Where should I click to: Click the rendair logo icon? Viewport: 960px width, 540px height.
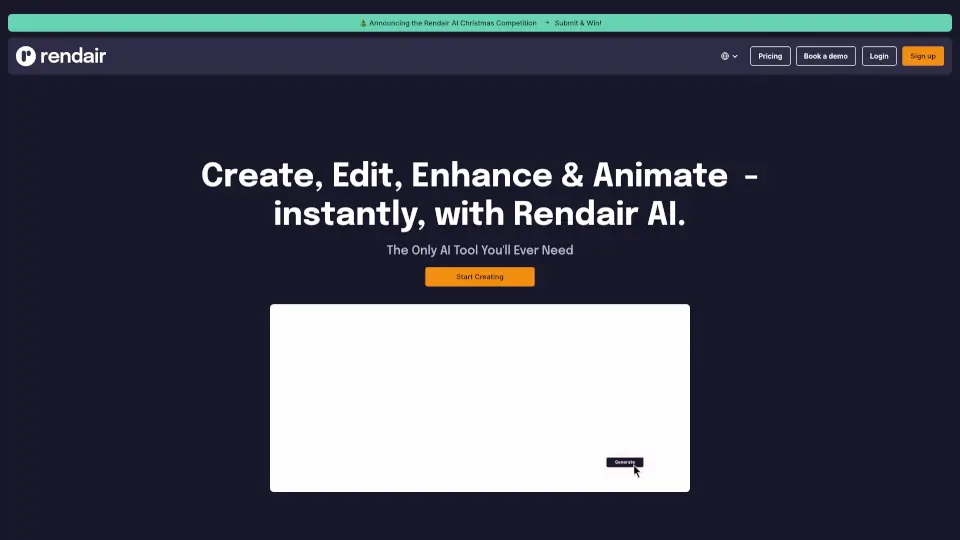point(26,56)
